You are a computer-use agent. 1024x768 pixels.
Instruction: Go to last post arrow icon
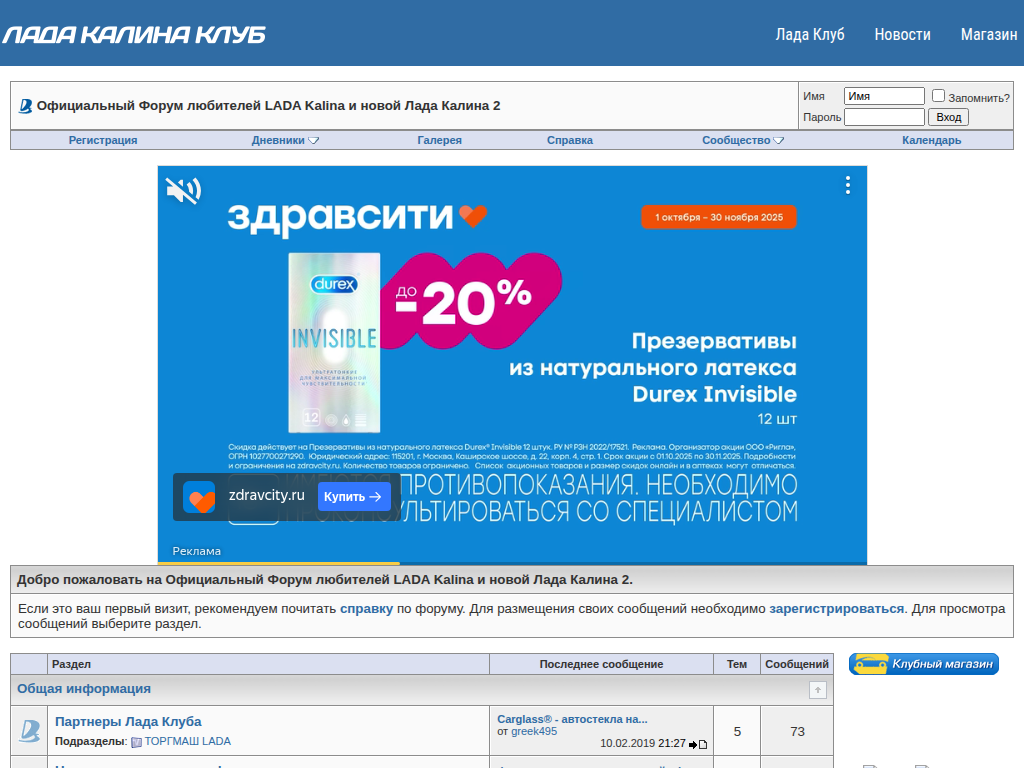(x=697, y=744)
